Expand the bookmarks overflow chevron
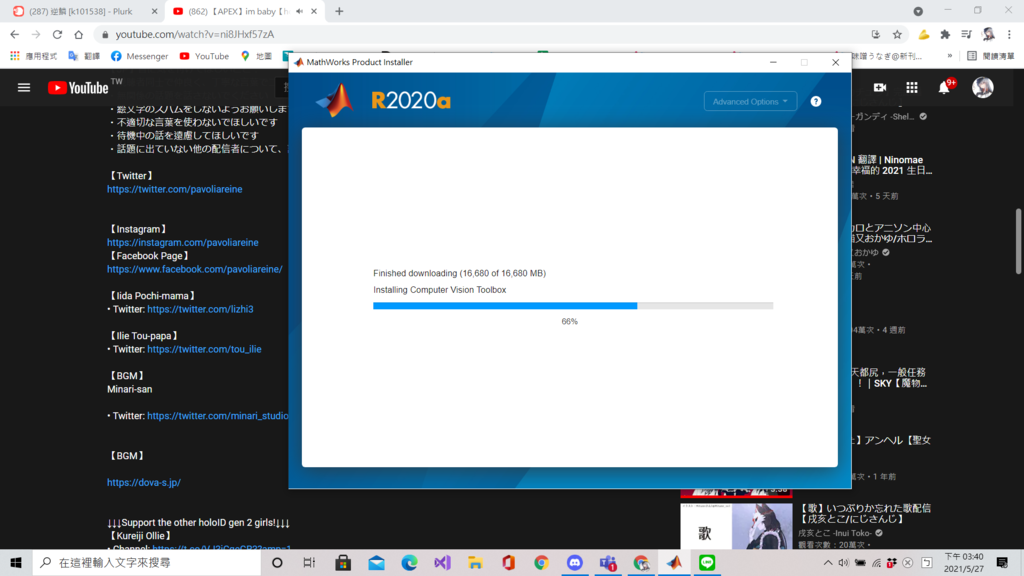 950,56
